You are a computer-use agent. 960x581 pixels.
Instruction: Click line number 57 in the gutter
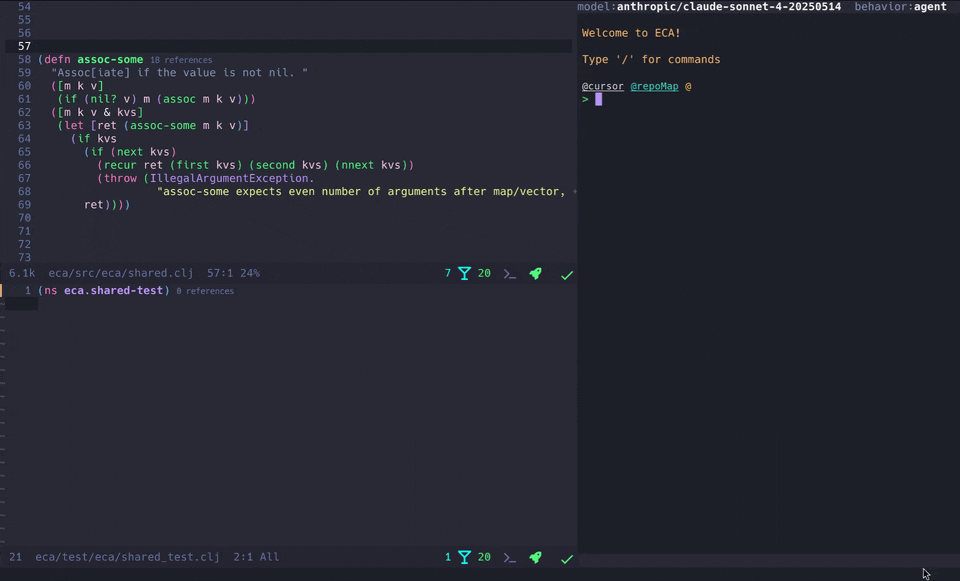(24, 47)
